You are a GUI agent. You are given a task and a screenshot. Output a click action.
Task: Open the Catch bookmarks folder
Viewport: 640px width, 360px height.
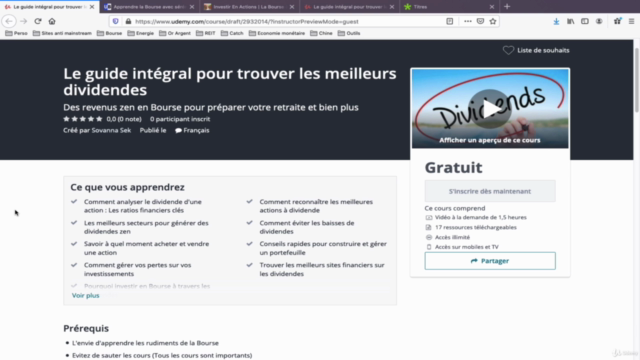click(232, 33)
